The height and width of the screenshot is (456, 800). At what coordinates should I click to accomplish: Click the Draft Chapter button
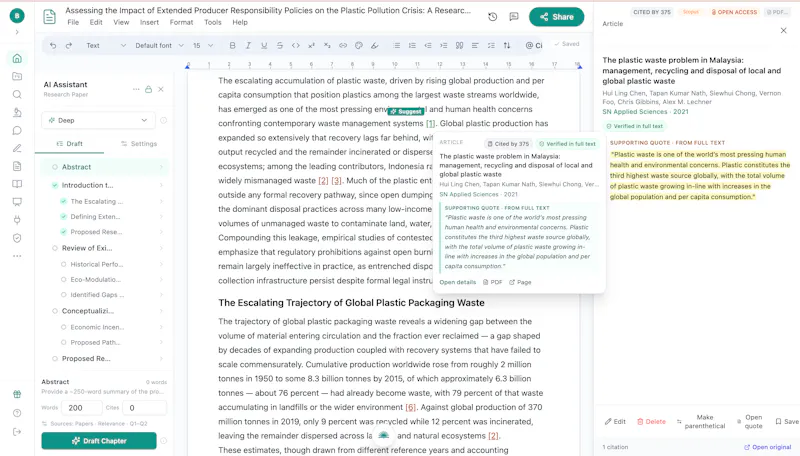coord(99,441)
